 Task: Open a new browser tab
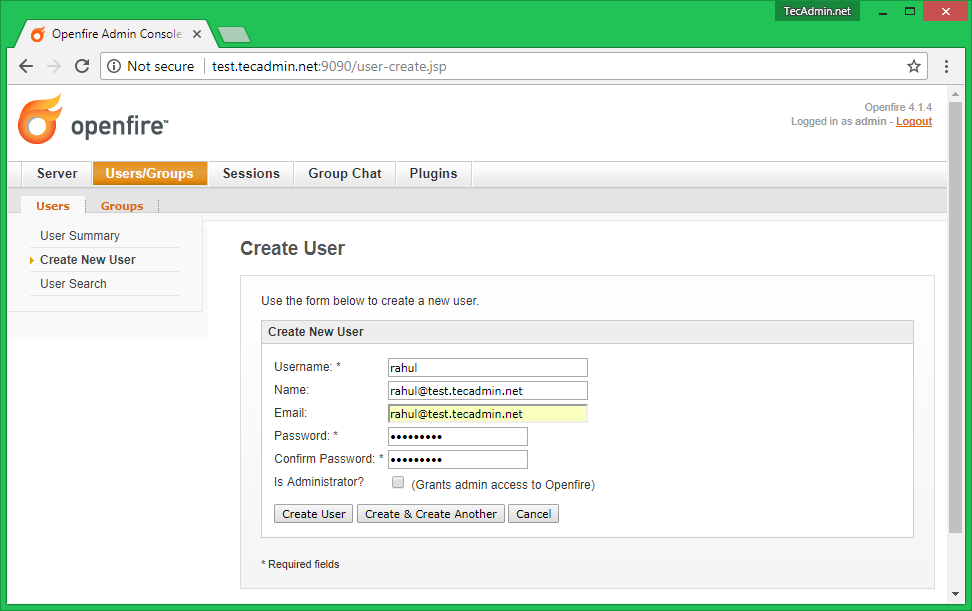click(234, 35)
